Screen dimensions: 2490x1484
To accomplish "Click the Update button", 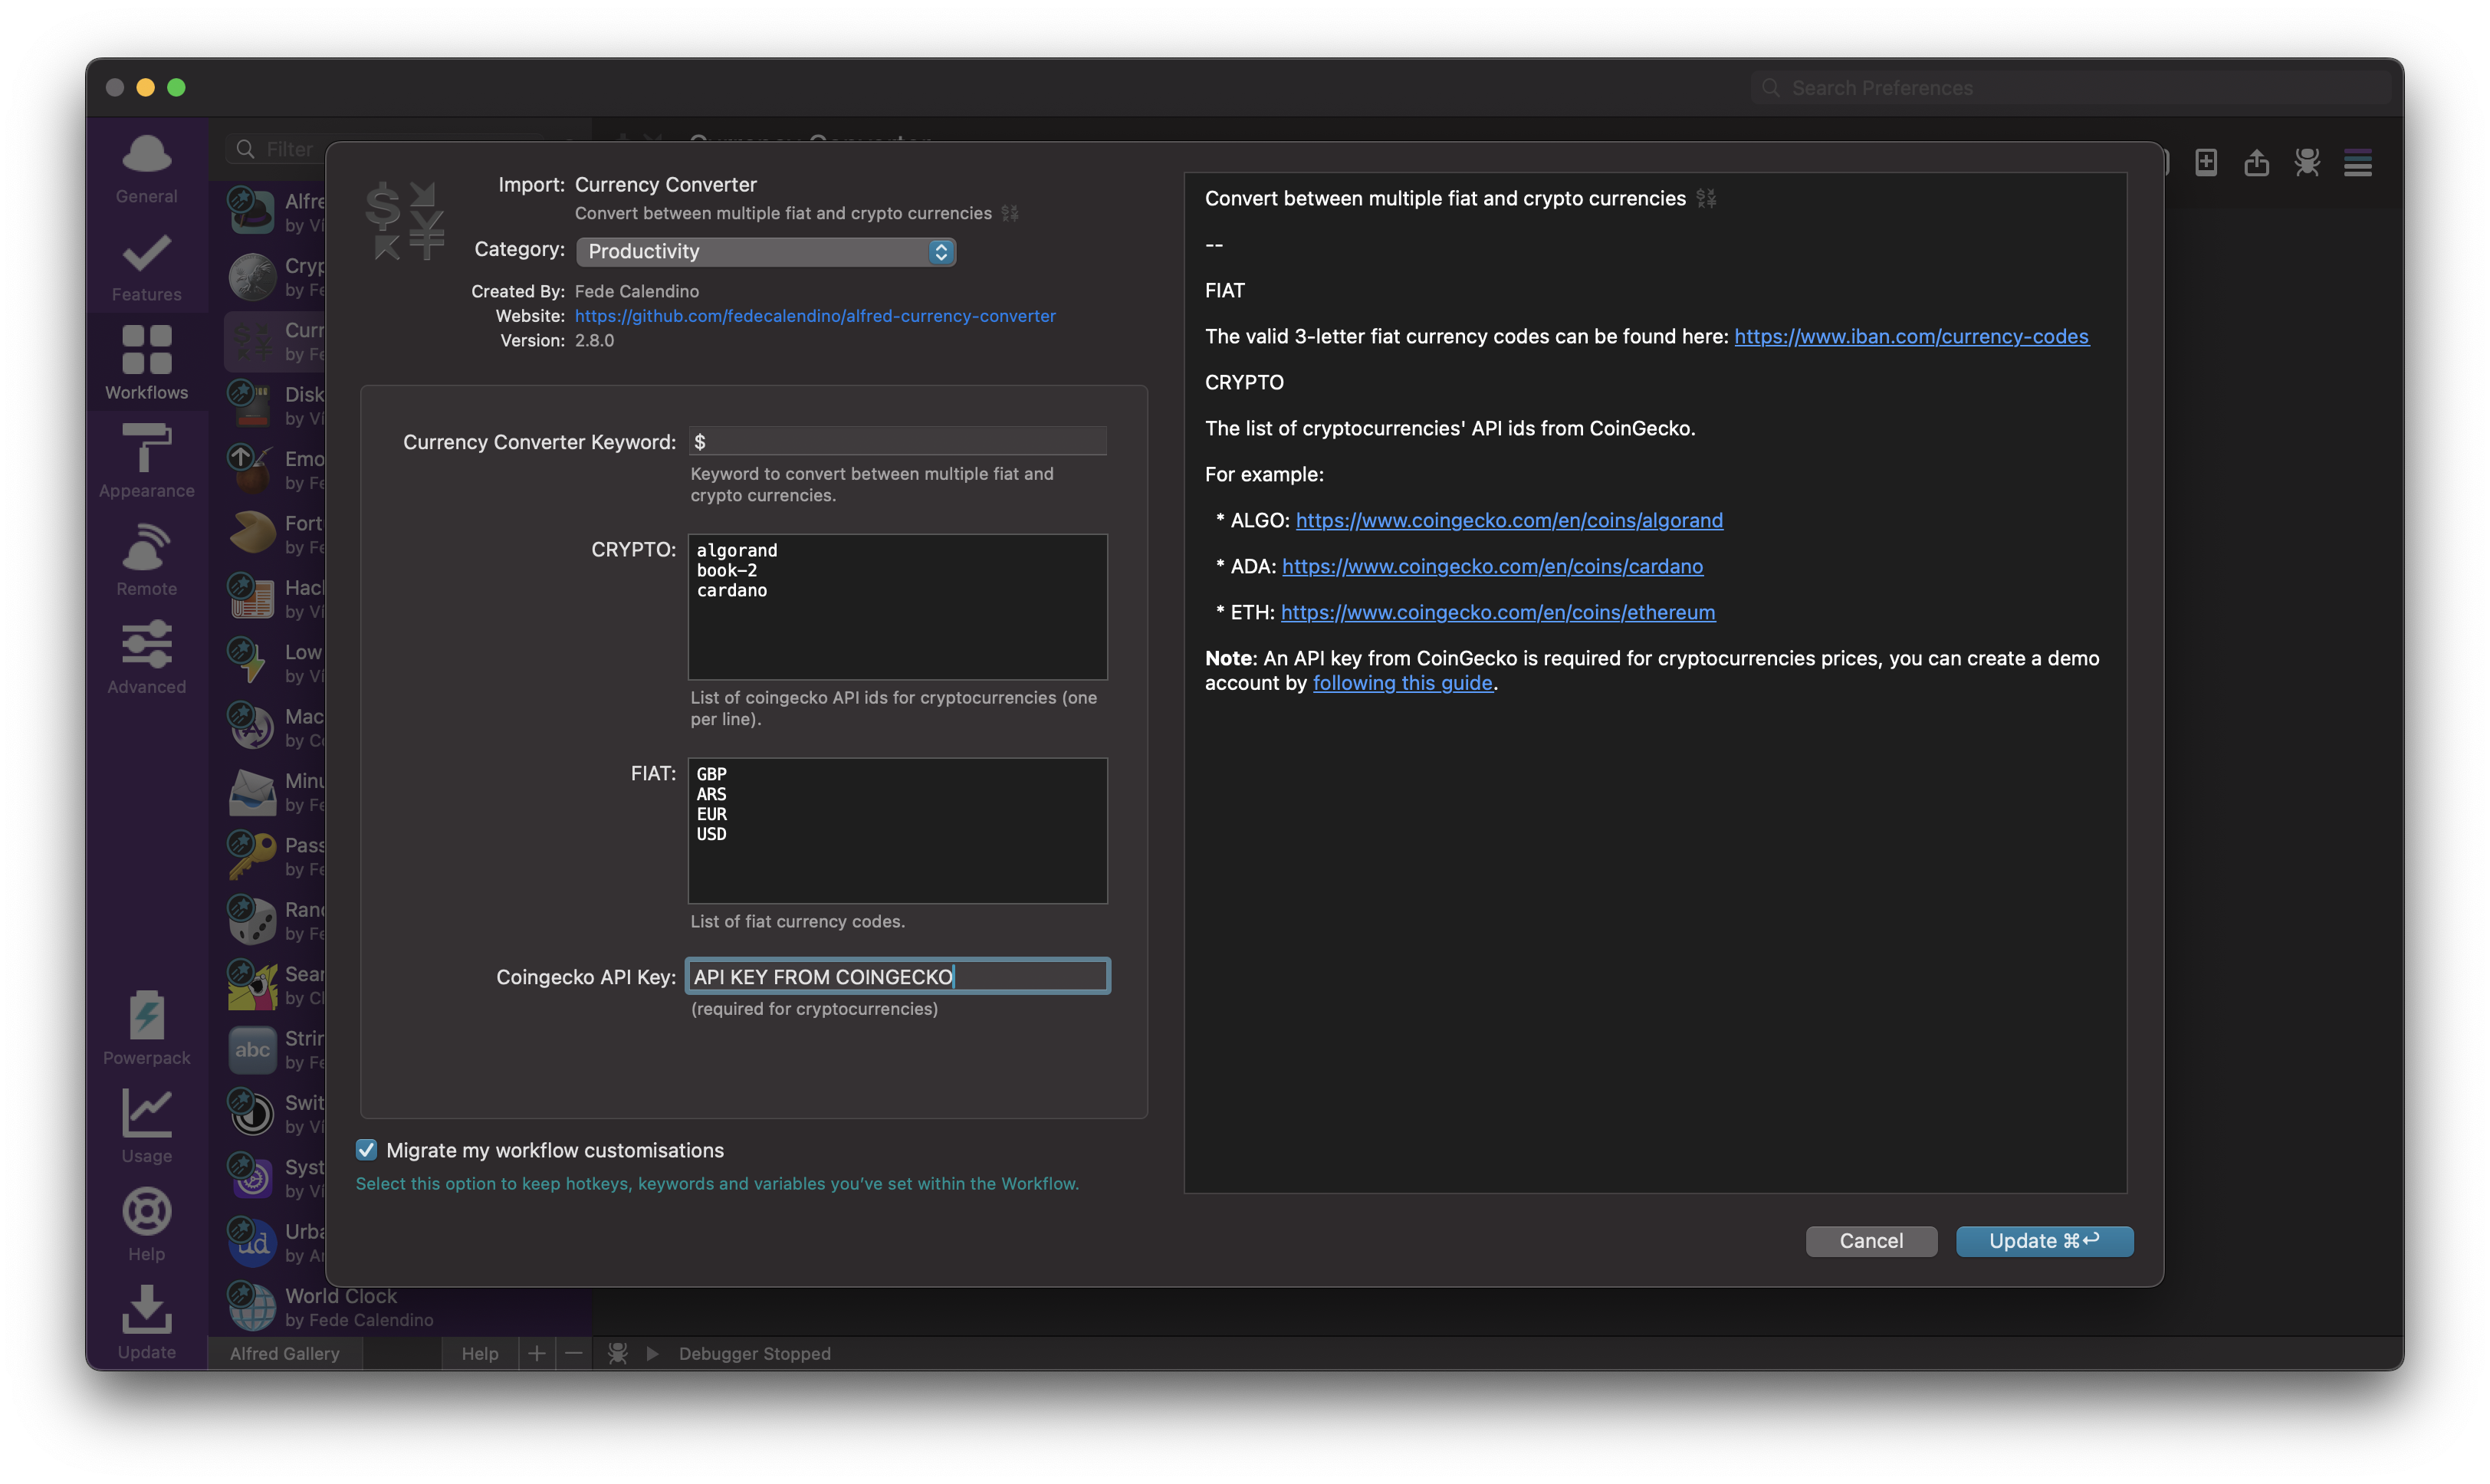I will [x=2044, y=1240].
